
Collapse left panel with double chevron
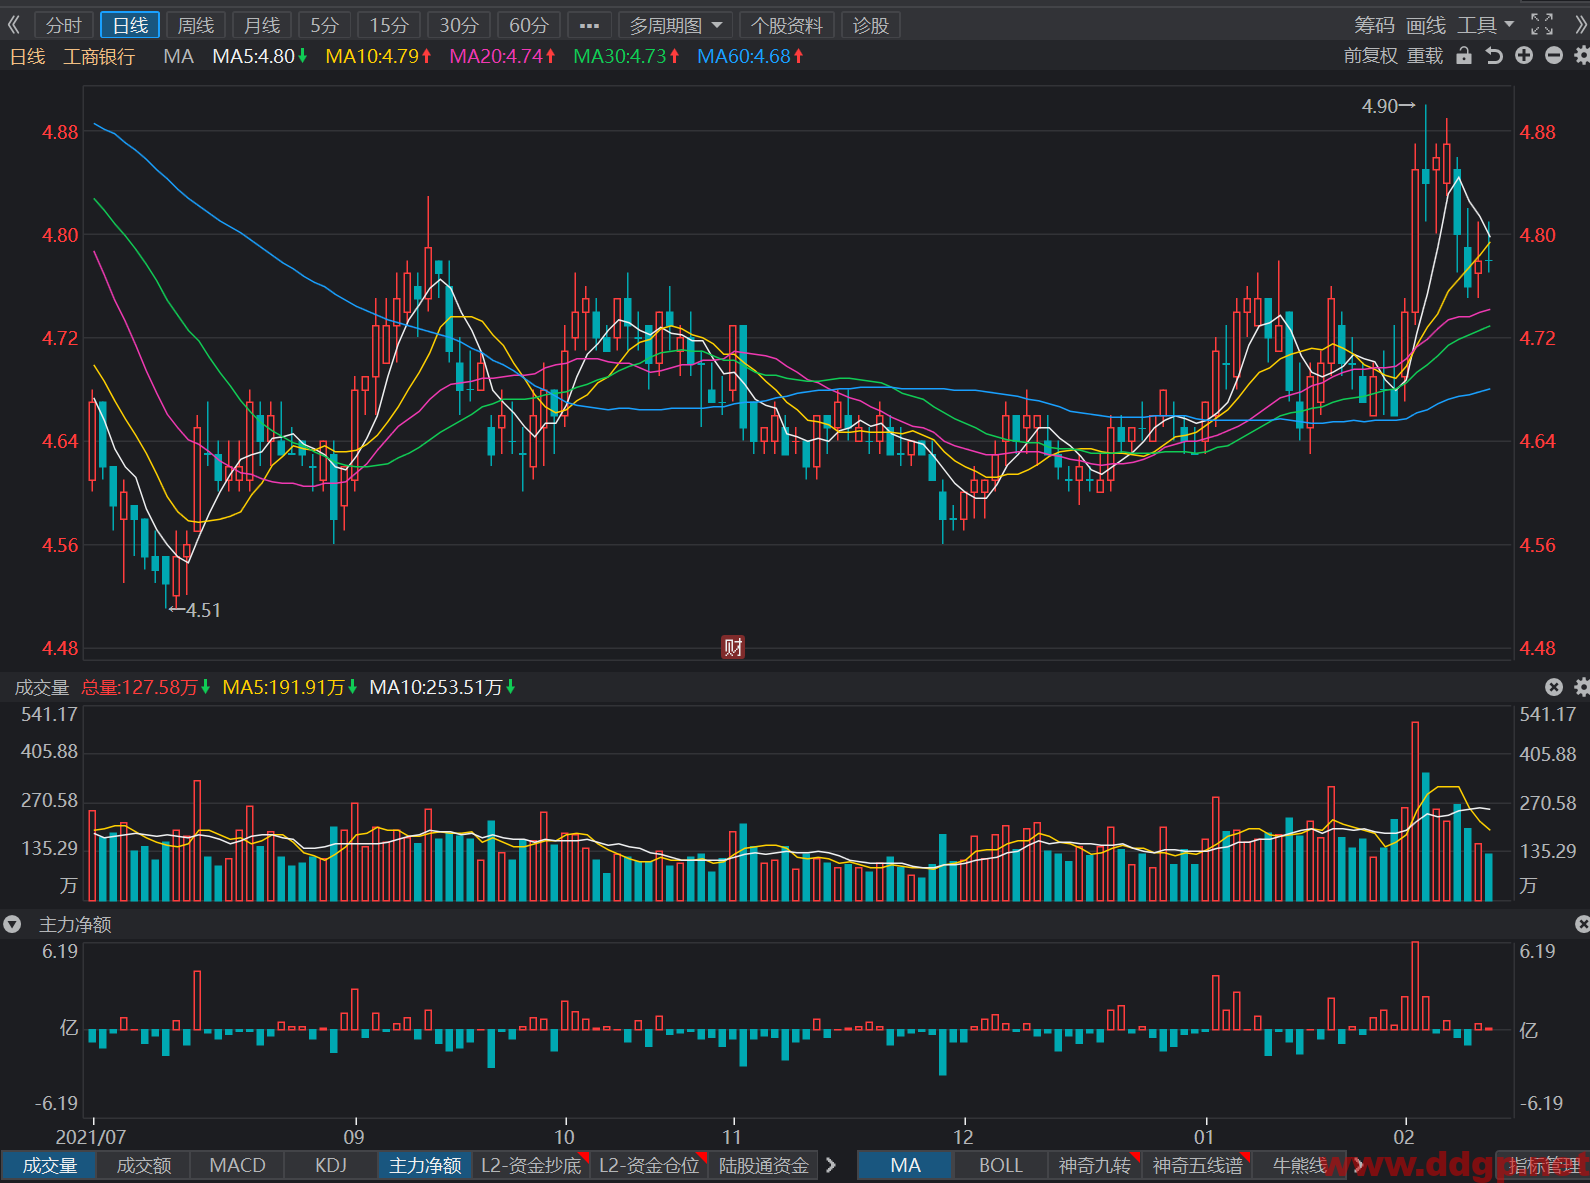[14, 25]
